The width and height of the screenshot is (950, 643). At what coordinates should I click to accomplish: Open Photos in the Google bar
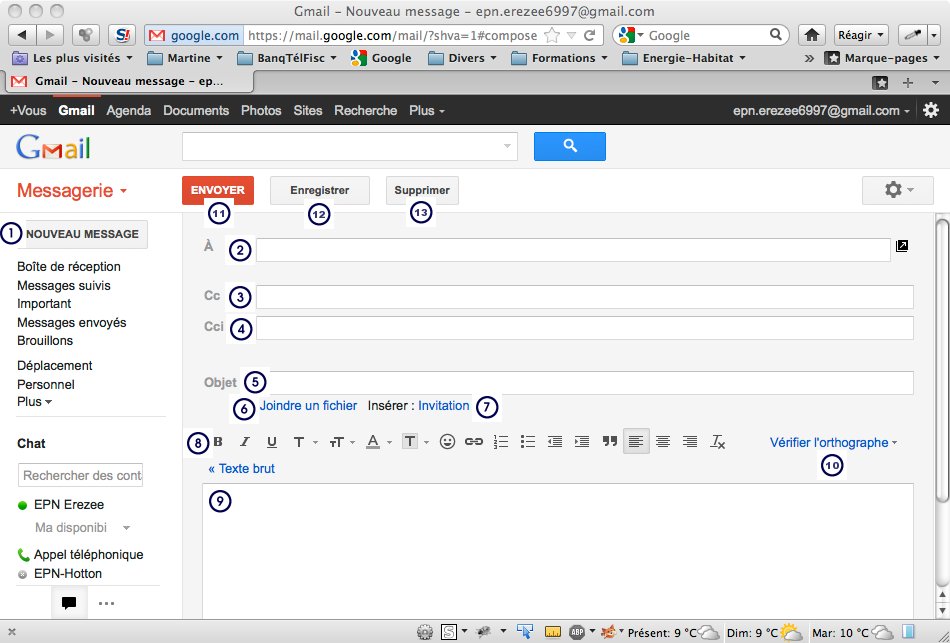(x=261, y=110)
